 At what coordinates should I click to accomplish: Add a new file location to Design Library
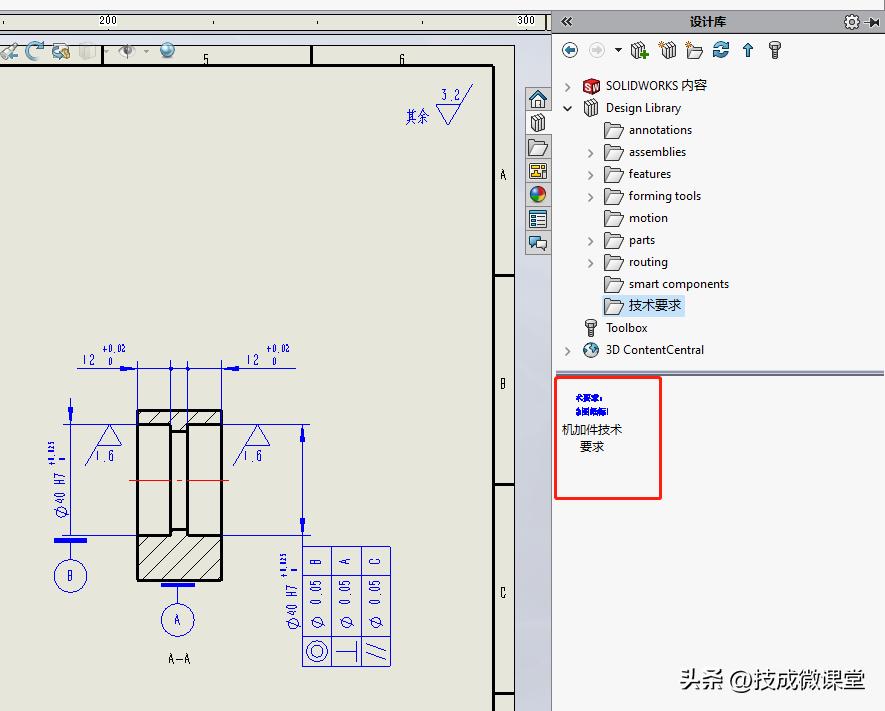click(667, 50)
